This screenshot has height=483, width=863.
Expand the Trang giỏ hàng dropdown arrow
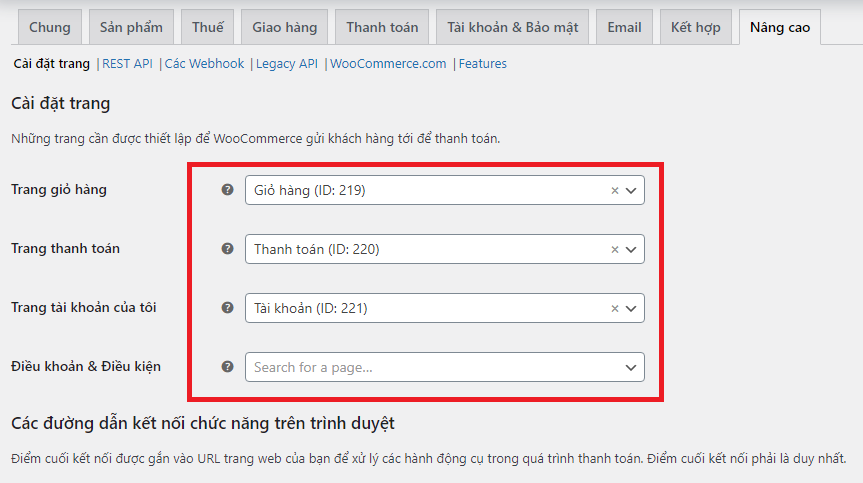point(631,190)
